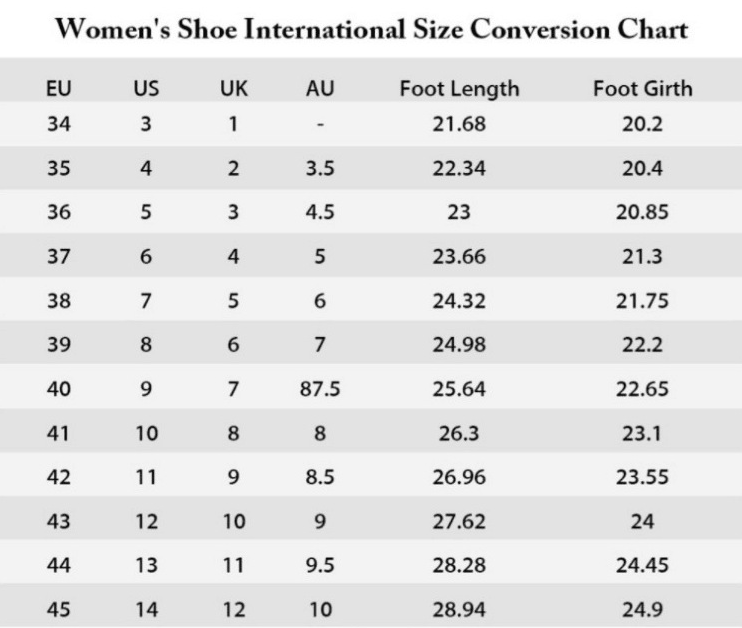
Task: Select the AU value 87.5 cell
Action: [x=320, y=389]
